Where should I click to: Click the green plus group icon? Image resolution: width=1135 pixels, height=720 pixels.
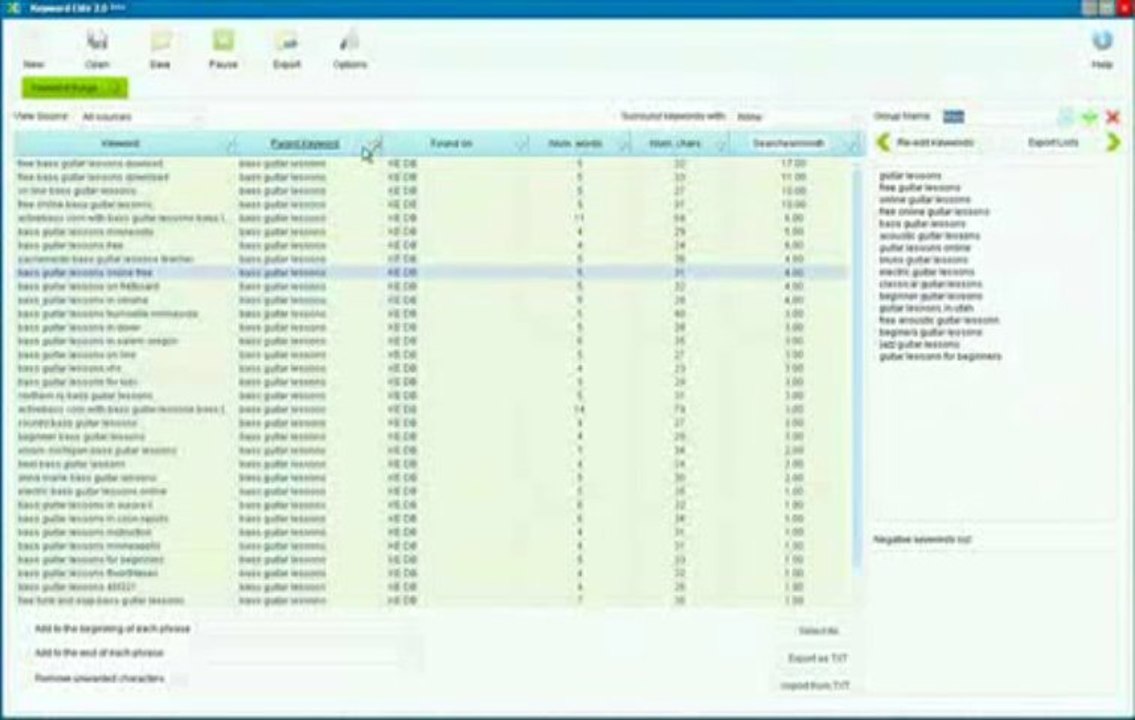click(x=1089, y=117)
